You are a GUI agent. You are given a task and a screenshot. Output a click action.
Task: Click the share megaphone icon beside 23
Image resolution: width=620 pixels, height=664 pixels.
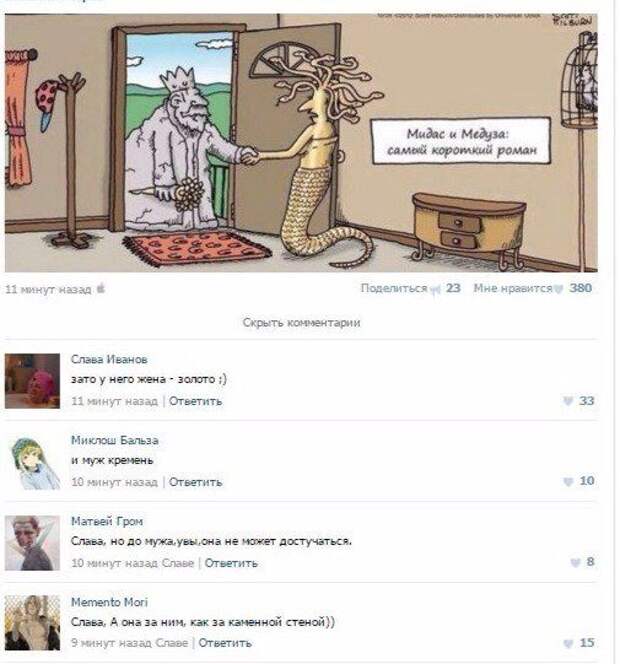point(435,289)
